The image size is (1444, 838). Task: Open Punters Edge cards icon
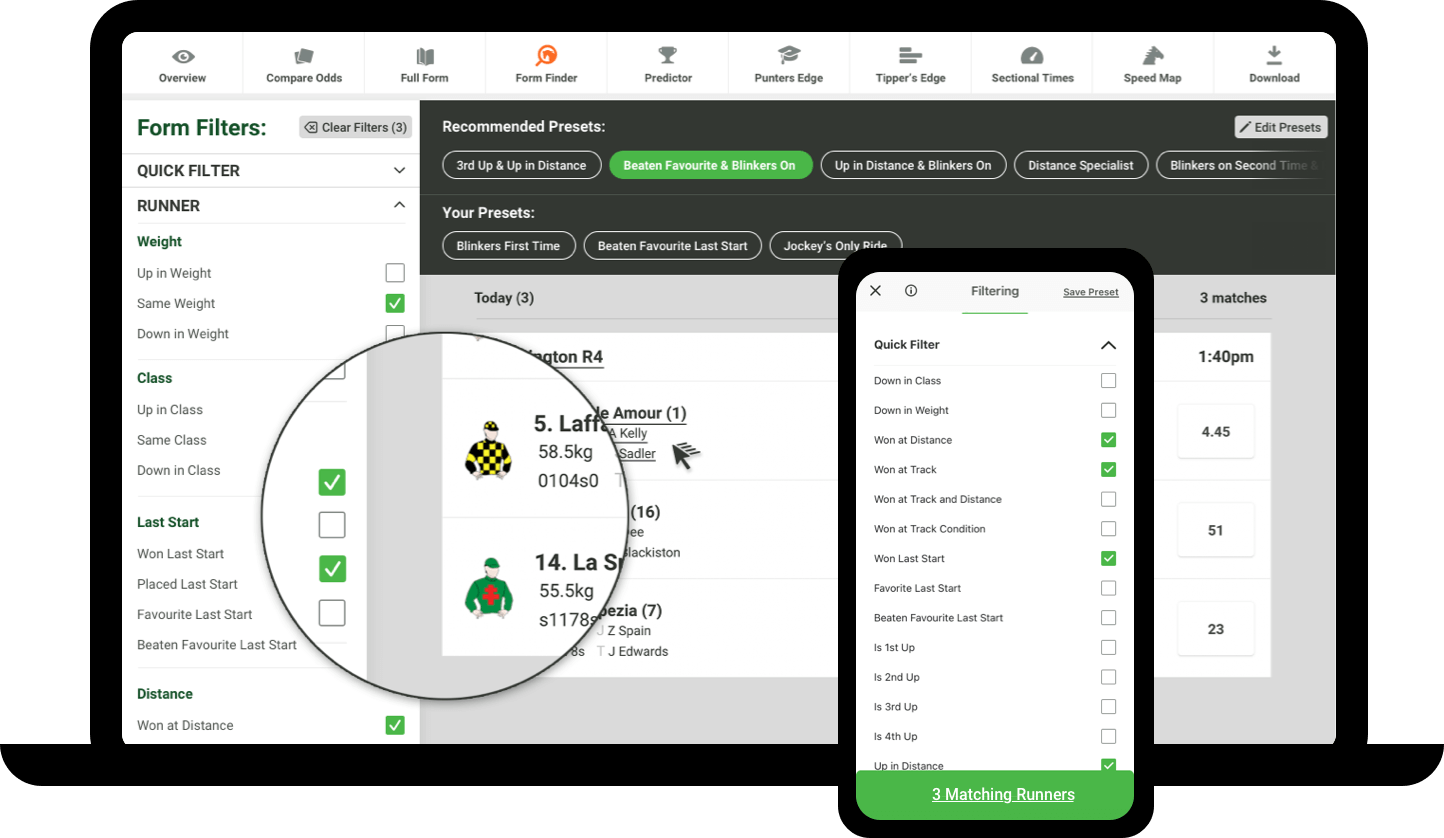click(x=788, y=55)
